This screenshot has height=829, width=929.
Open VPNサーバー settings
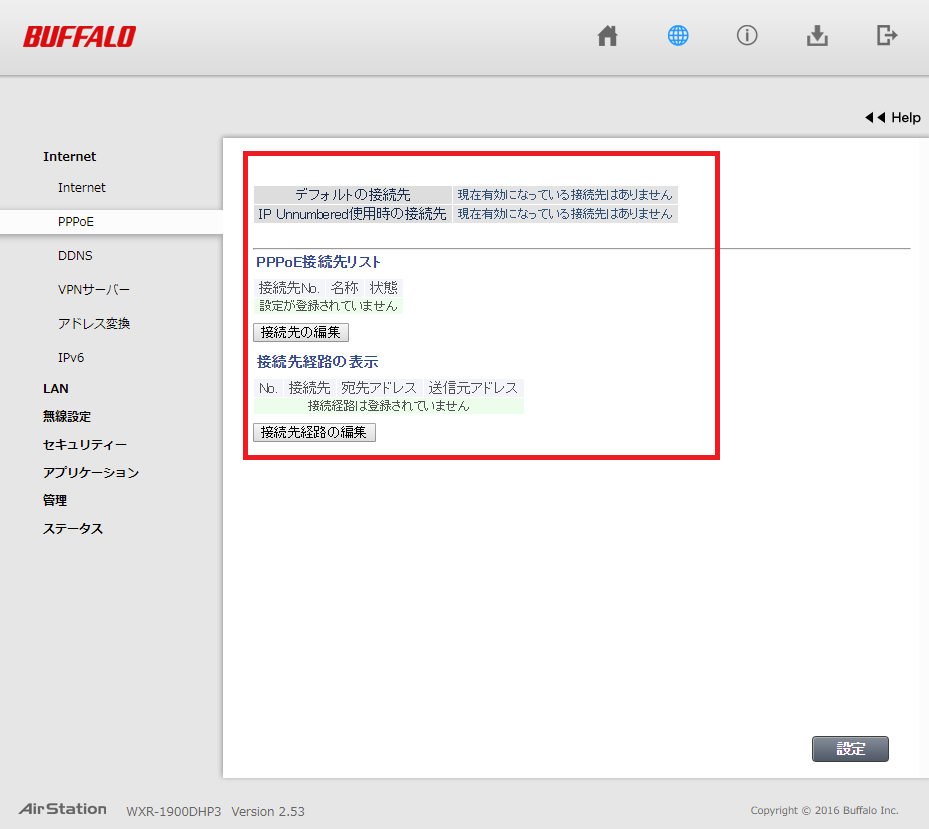coord(94,290)
